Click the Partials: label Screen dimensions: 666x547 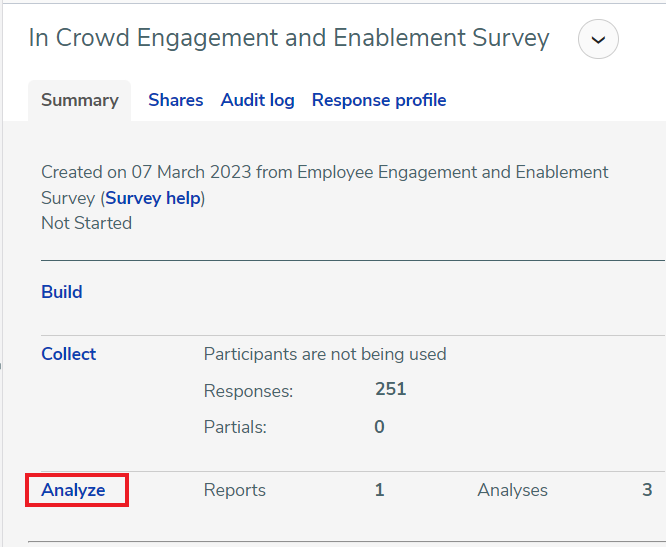[x=235, y=427]
